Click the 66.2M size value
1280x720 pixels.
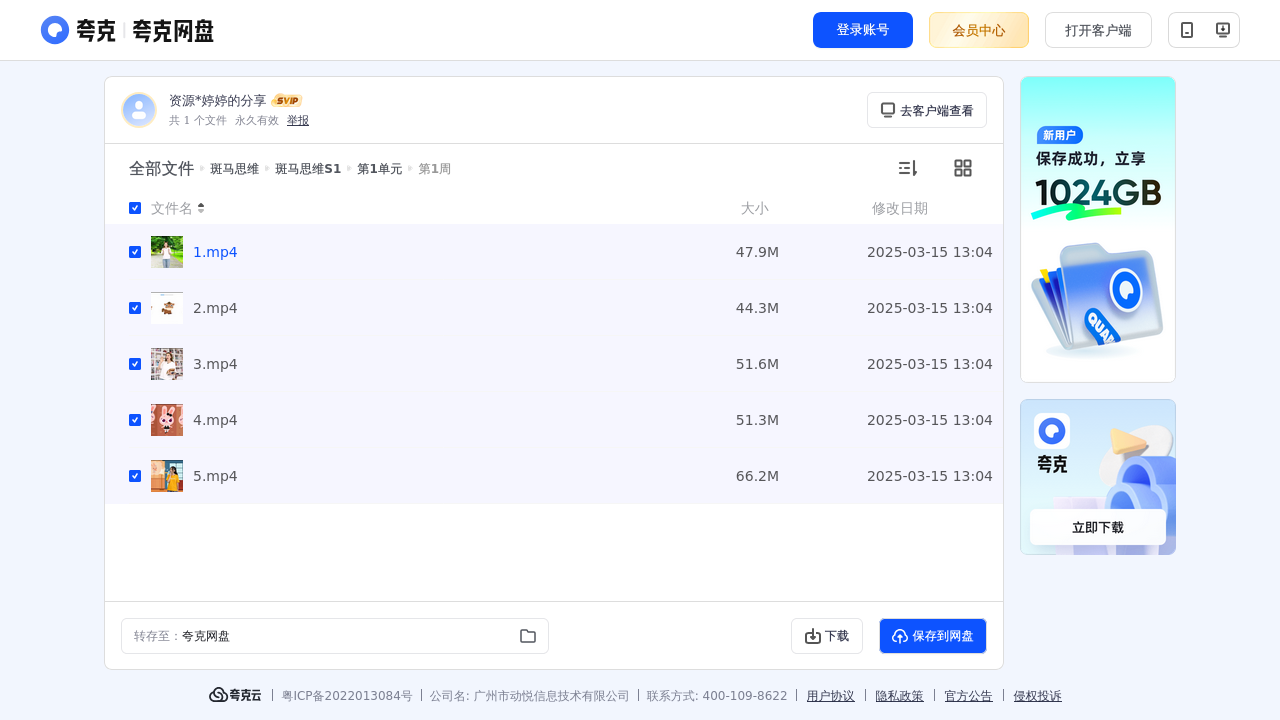point(757,476)
